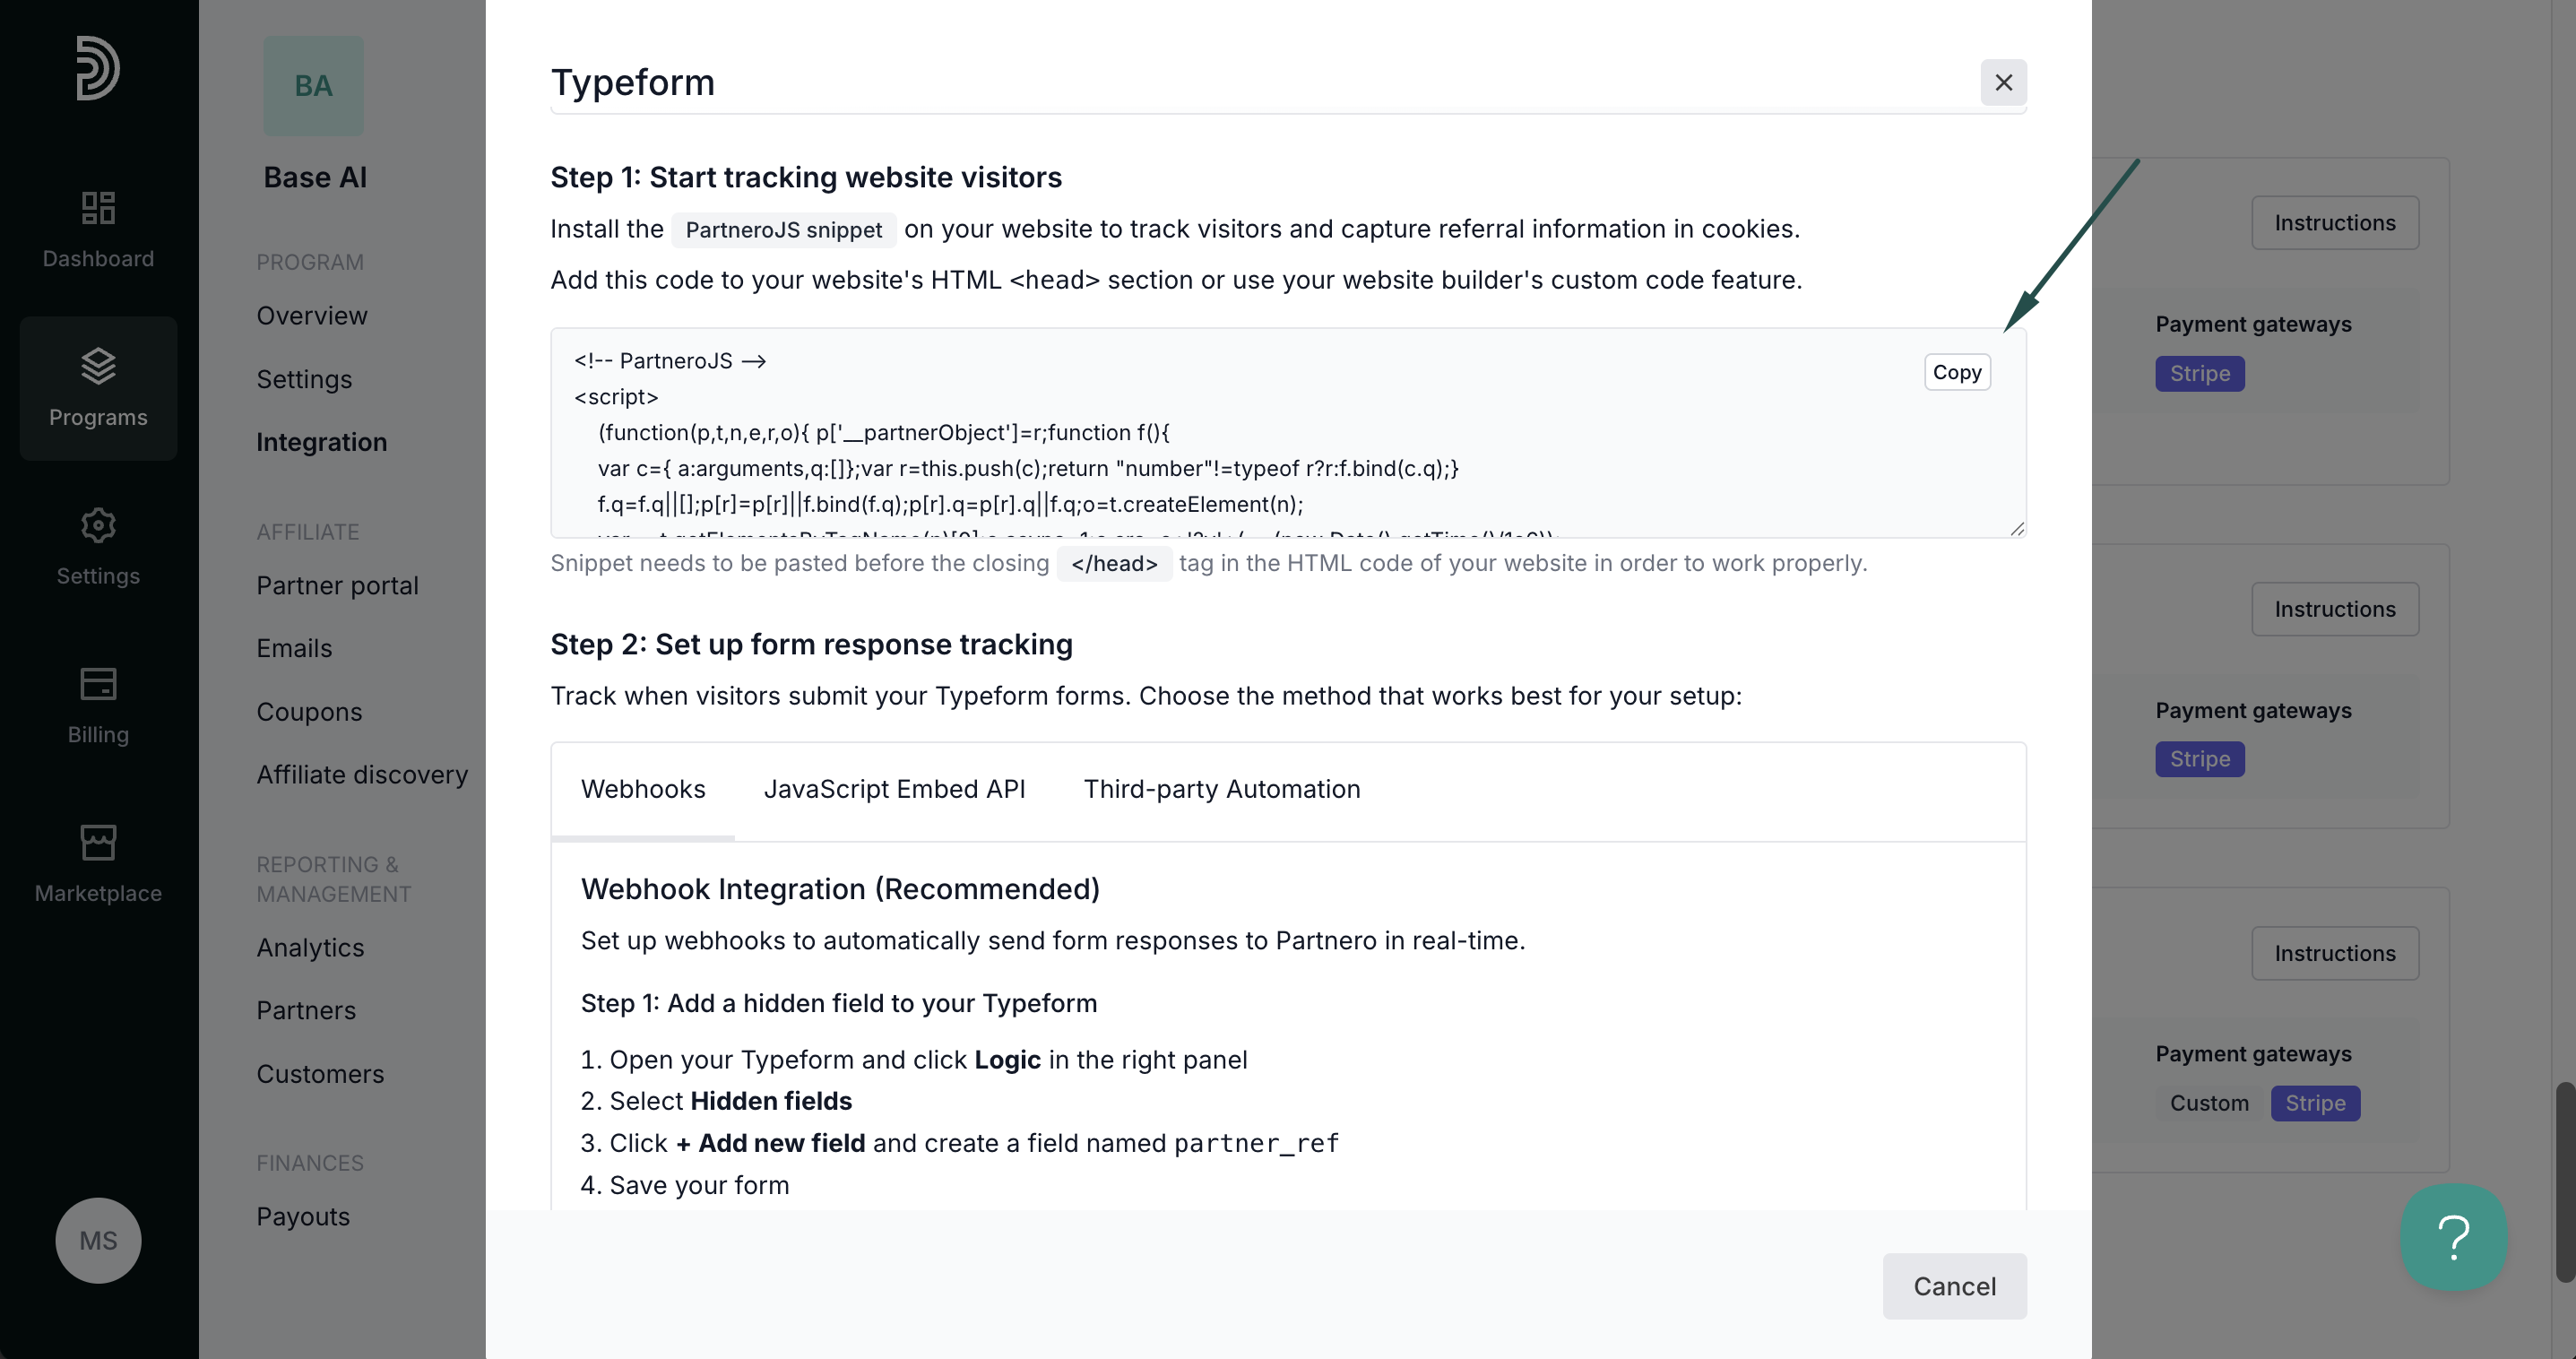Click the code textarea resize handle
The image size is (2576, 1359).
tap(2017, 529)
